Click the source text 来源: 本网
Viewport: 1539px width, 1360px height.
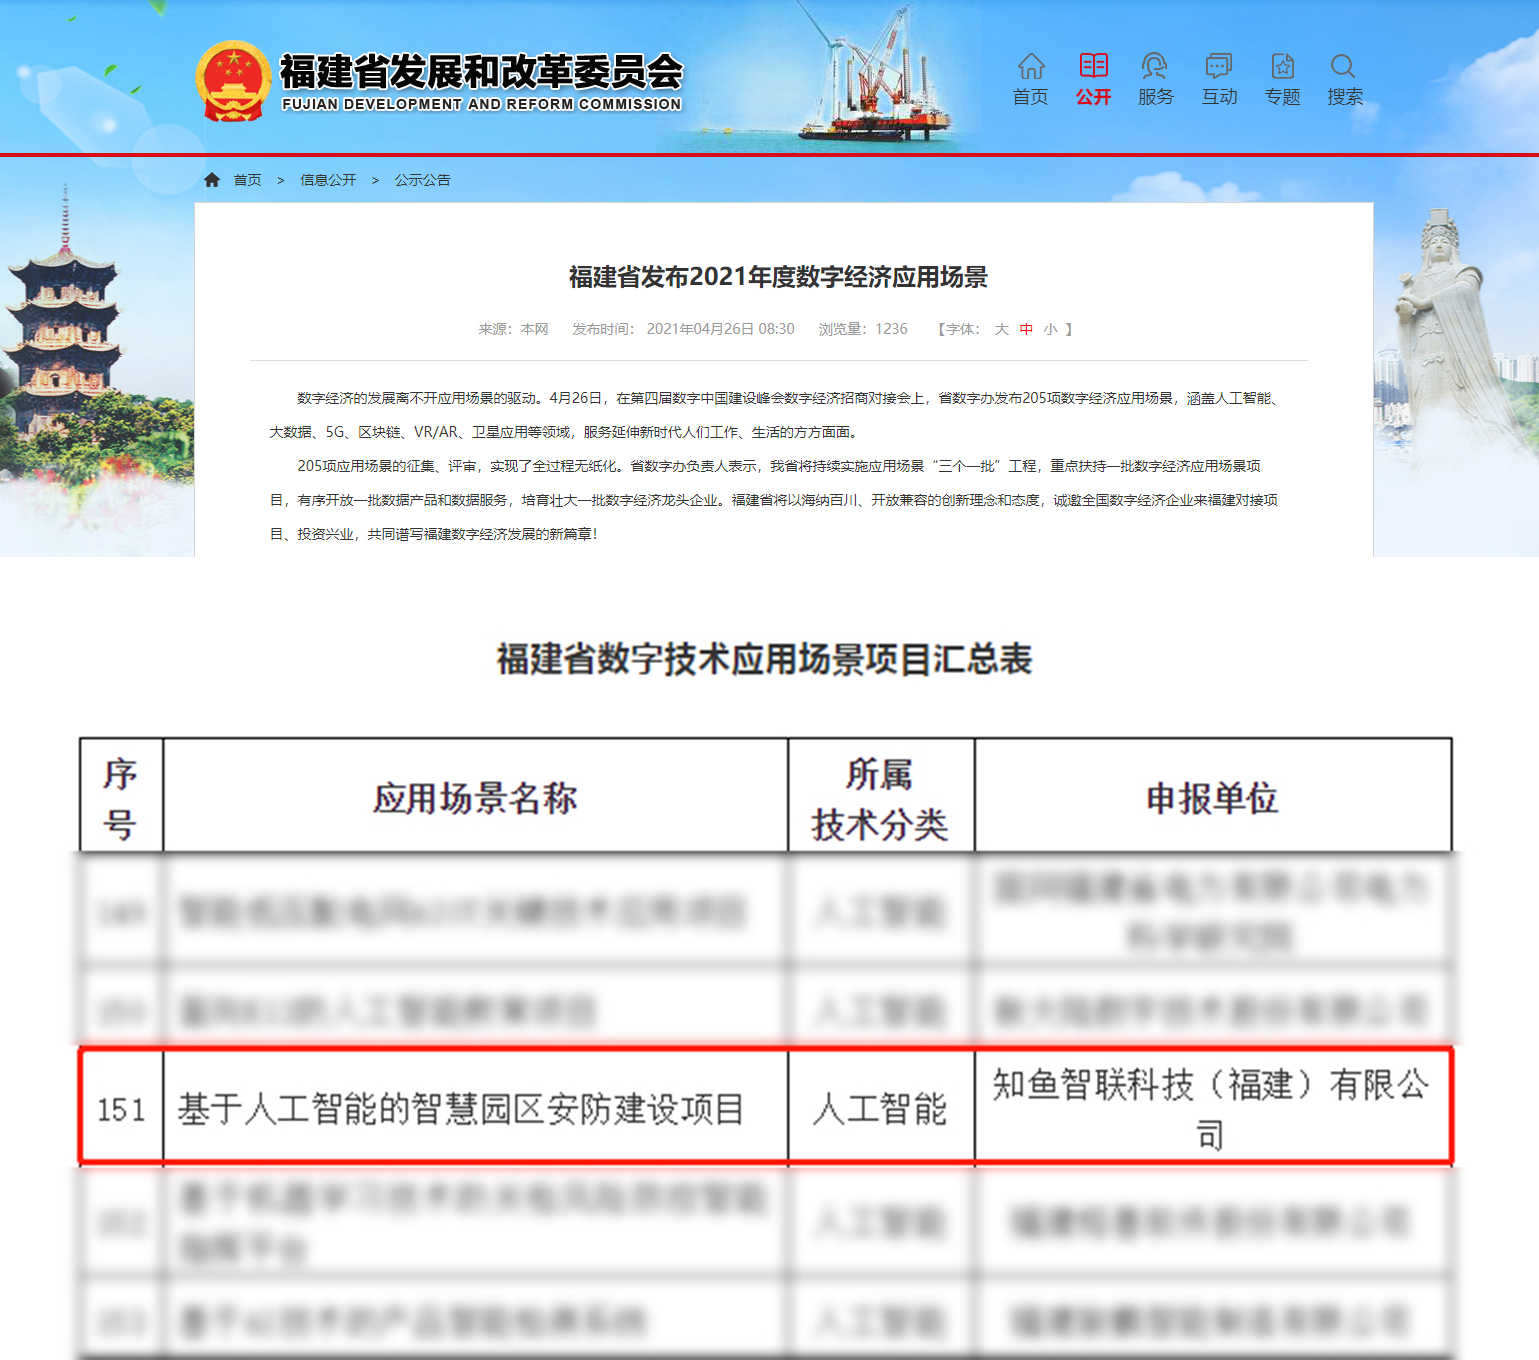513,329
